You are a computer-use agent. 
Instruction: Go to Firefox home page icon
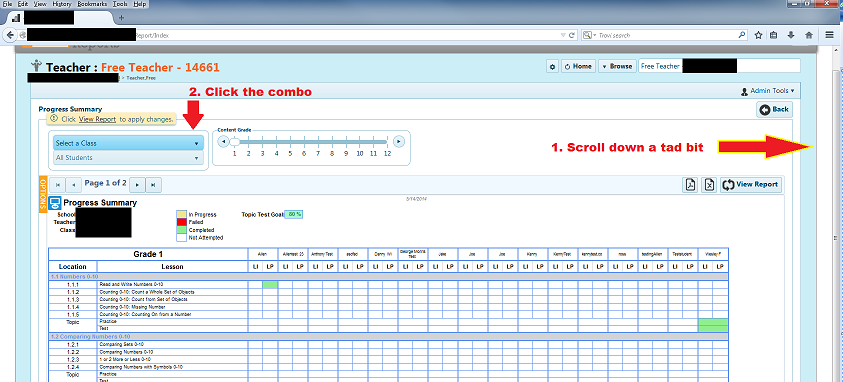[x=809, y=35]
